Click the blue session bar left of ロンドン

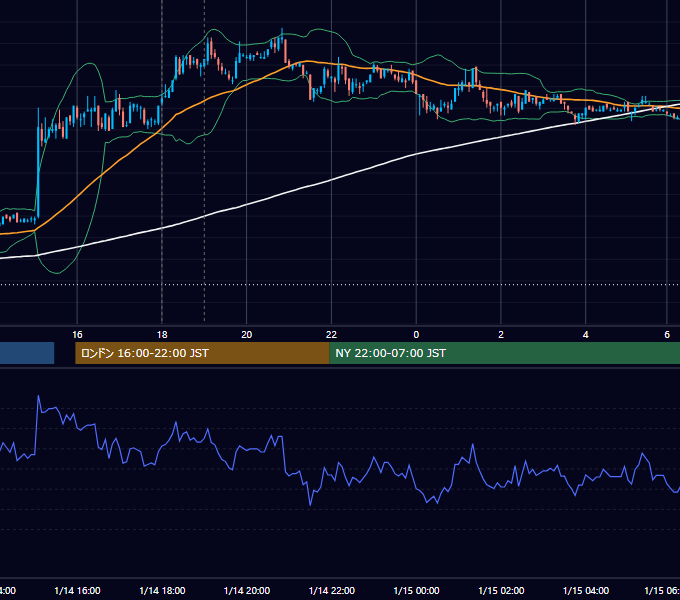point(27,353)
